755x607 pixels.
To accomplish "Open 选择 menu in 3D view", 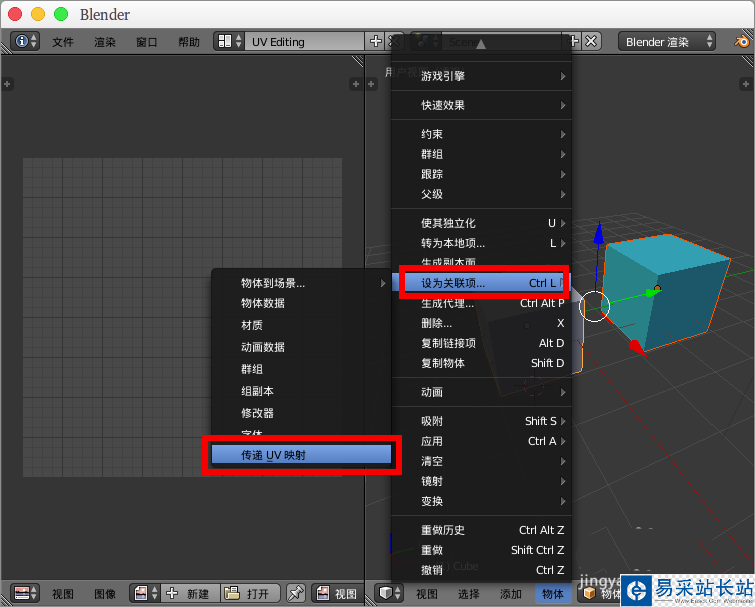I will (469, 594).
